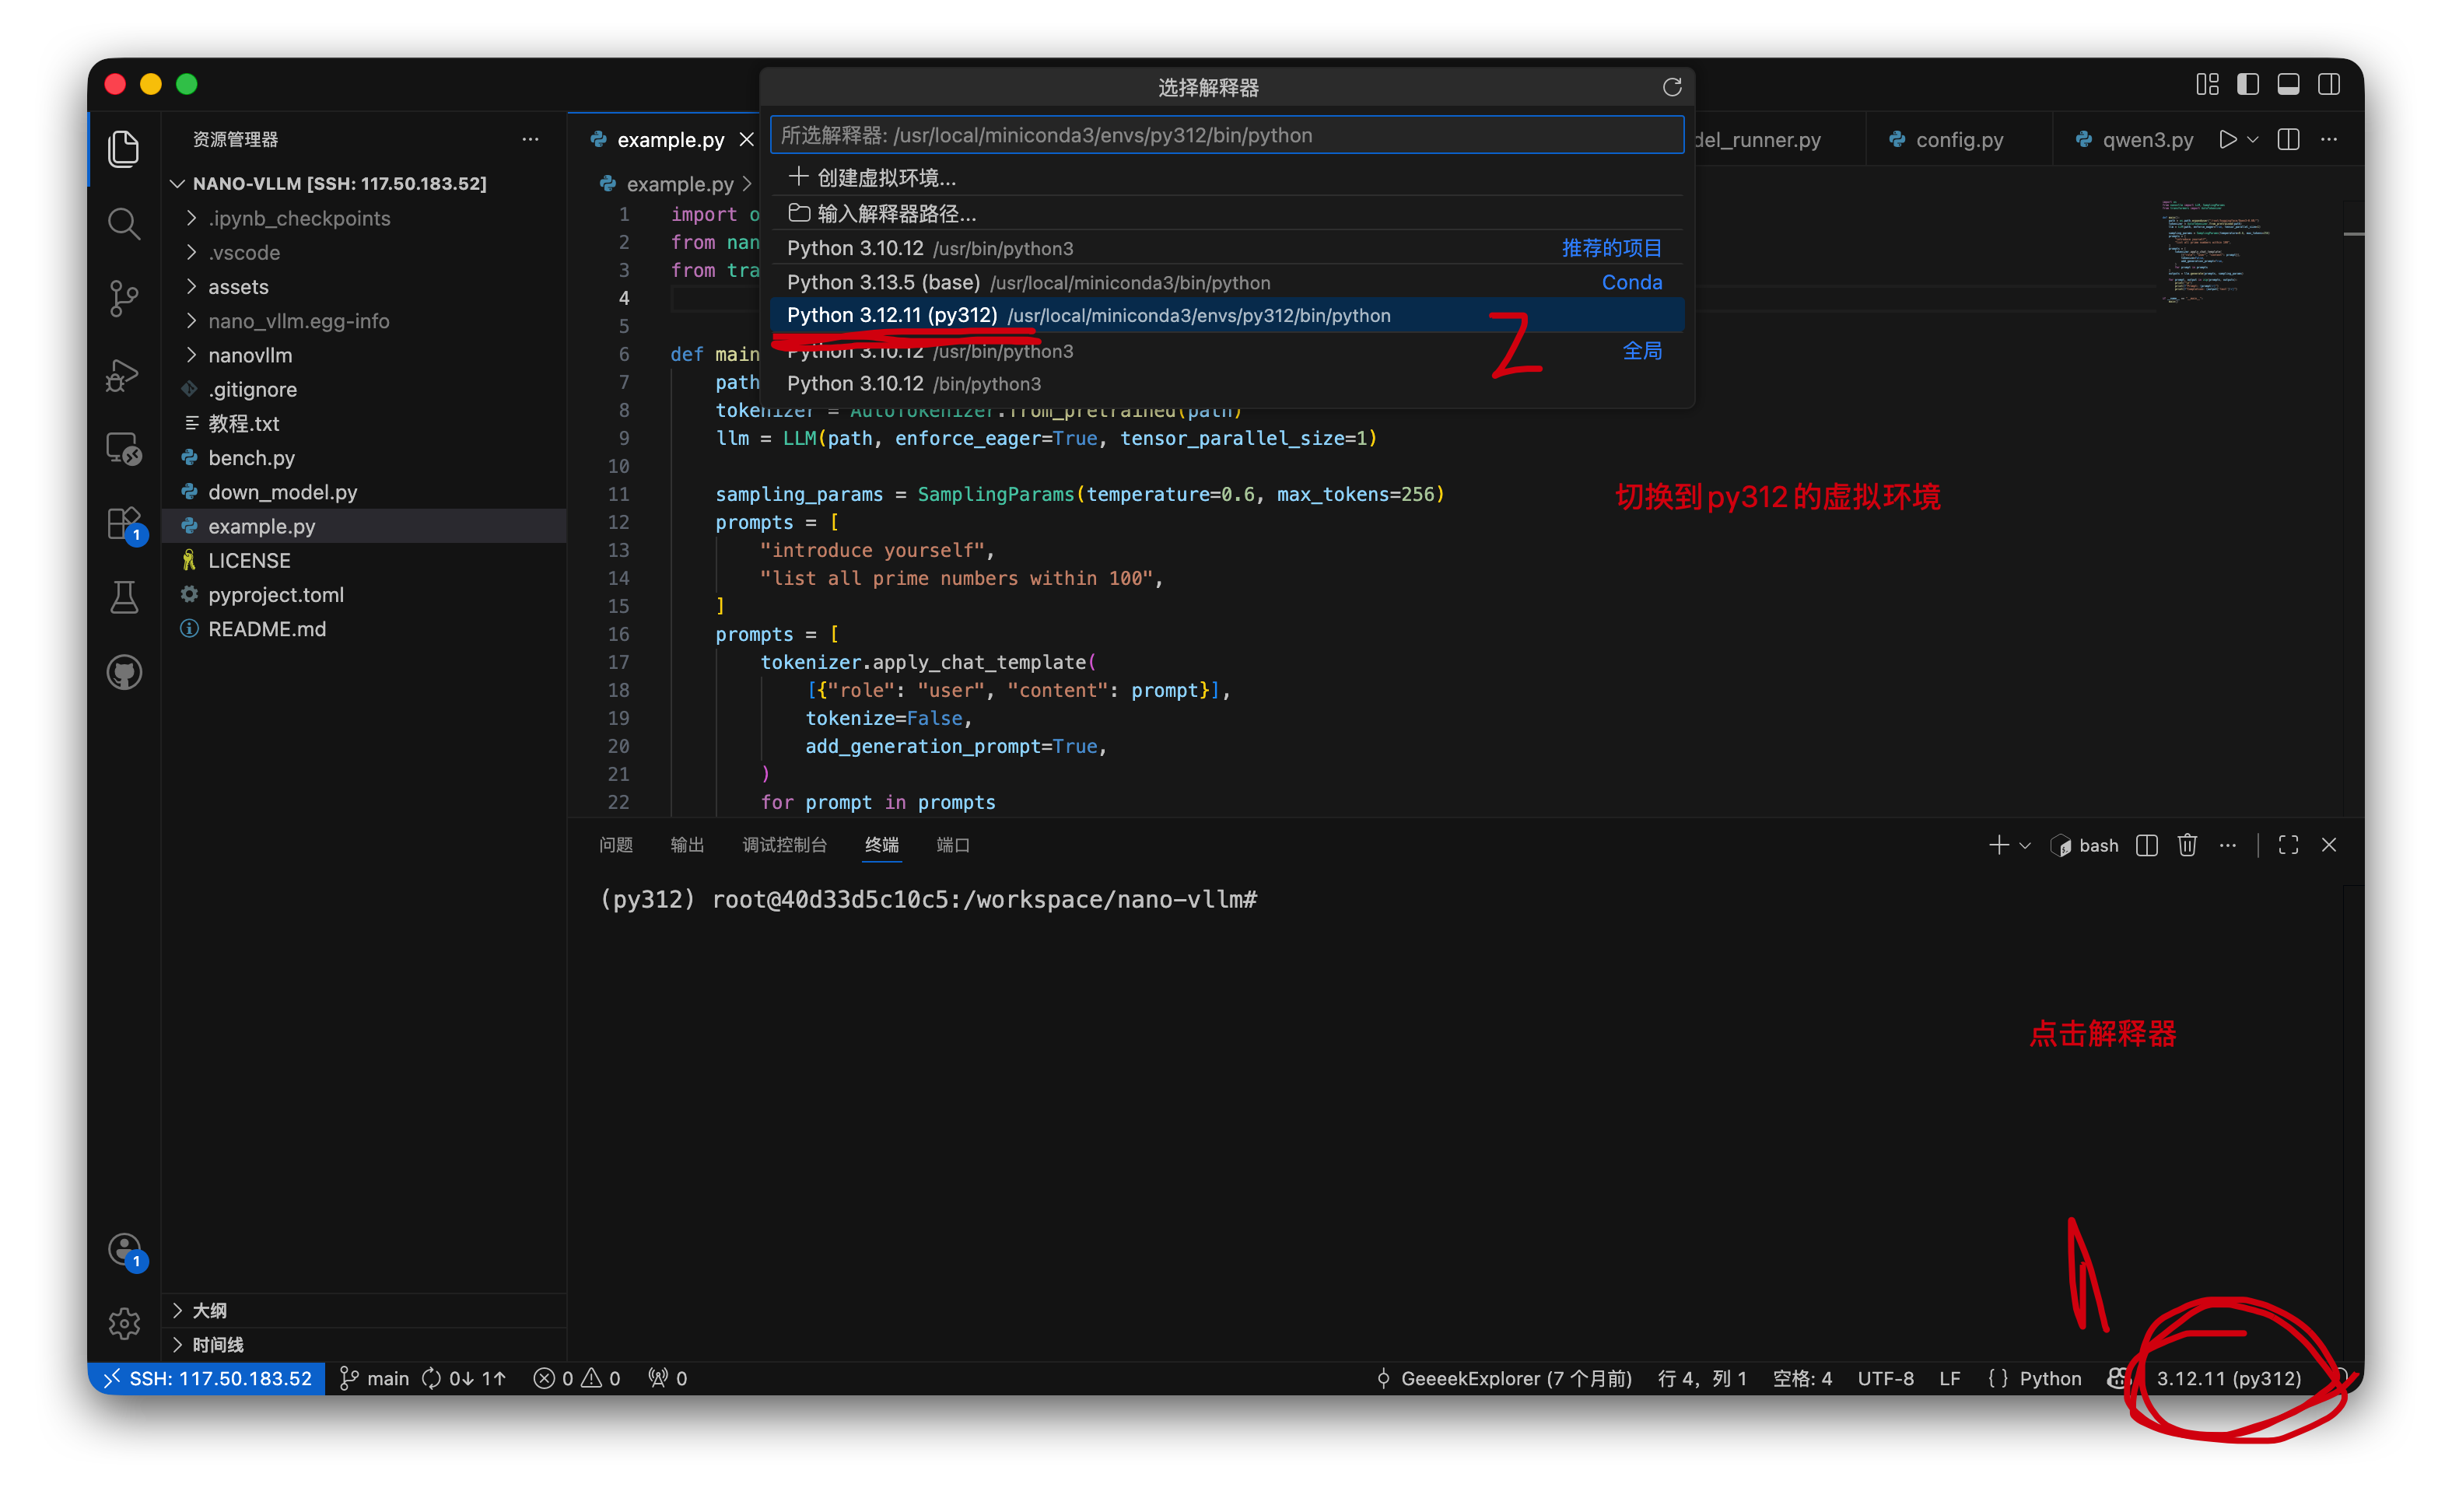Screen dimensions: 2452x1512
Task: Open the GitHub view icon
Action: coord(123,671)
